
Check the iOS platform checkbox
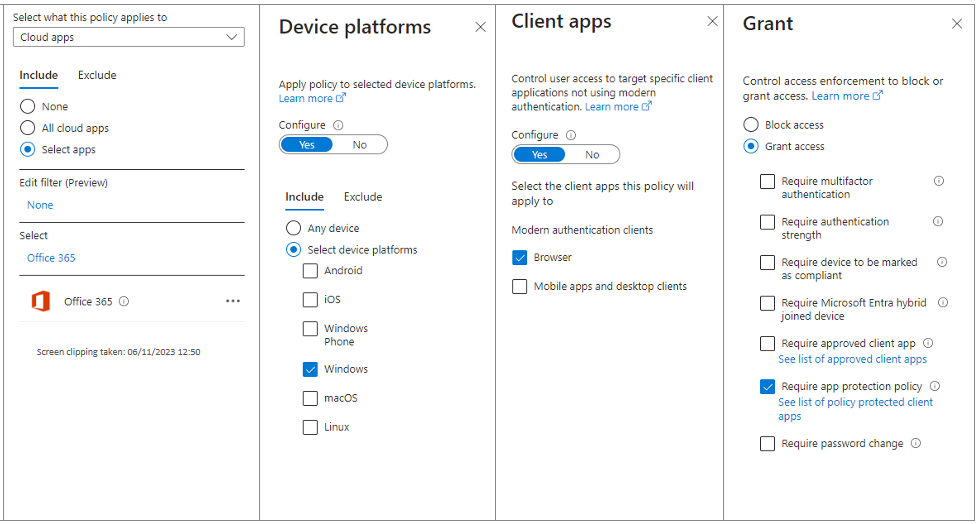tap(310, 300)
